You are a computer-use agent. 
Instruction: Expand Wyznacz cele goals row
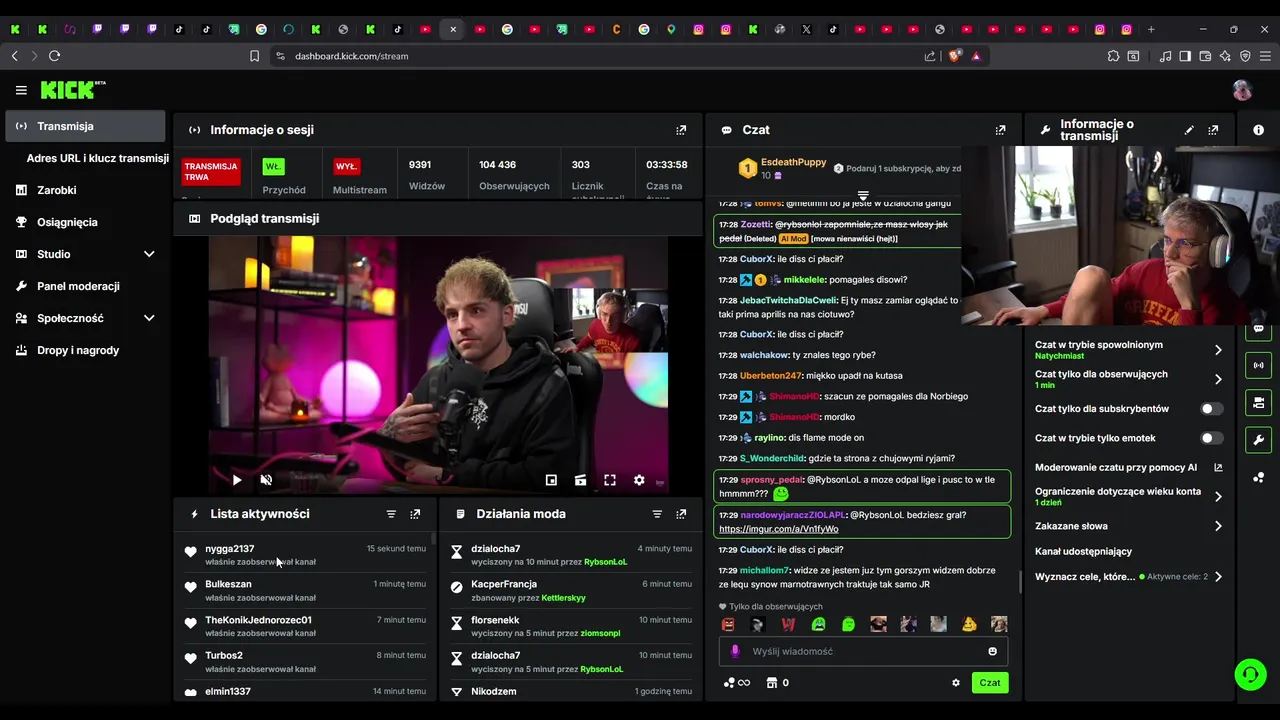(x=1218, y=577)
